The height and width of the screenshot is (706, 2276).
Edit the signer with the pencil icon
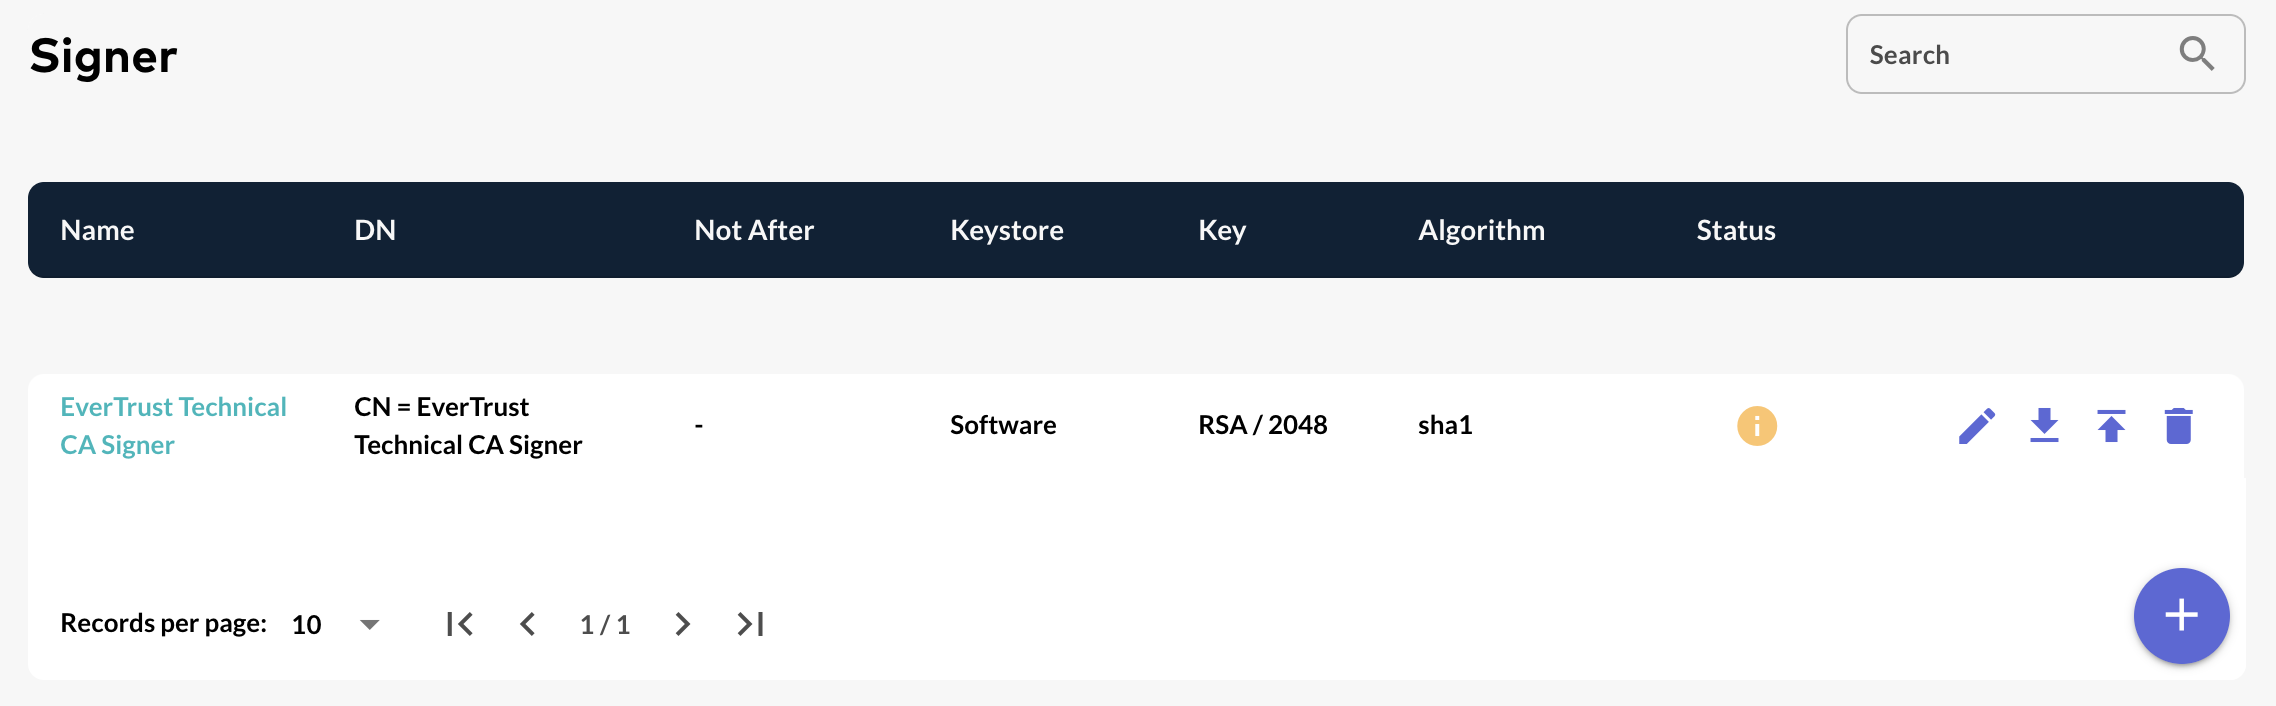(1976, 426)
